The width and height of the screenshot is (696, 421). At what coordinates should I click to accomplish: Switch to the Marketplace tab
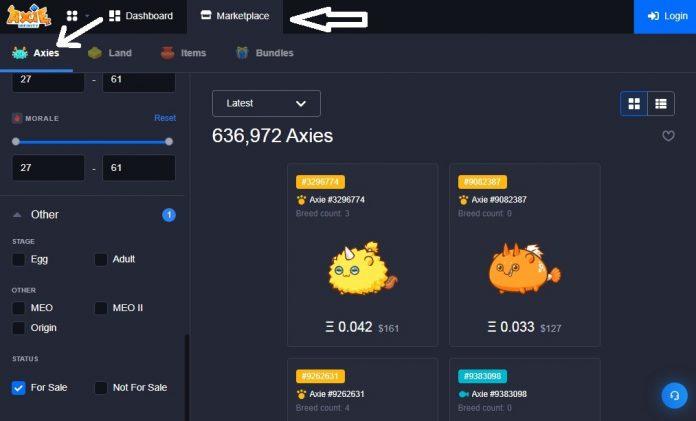click(235, 16)
